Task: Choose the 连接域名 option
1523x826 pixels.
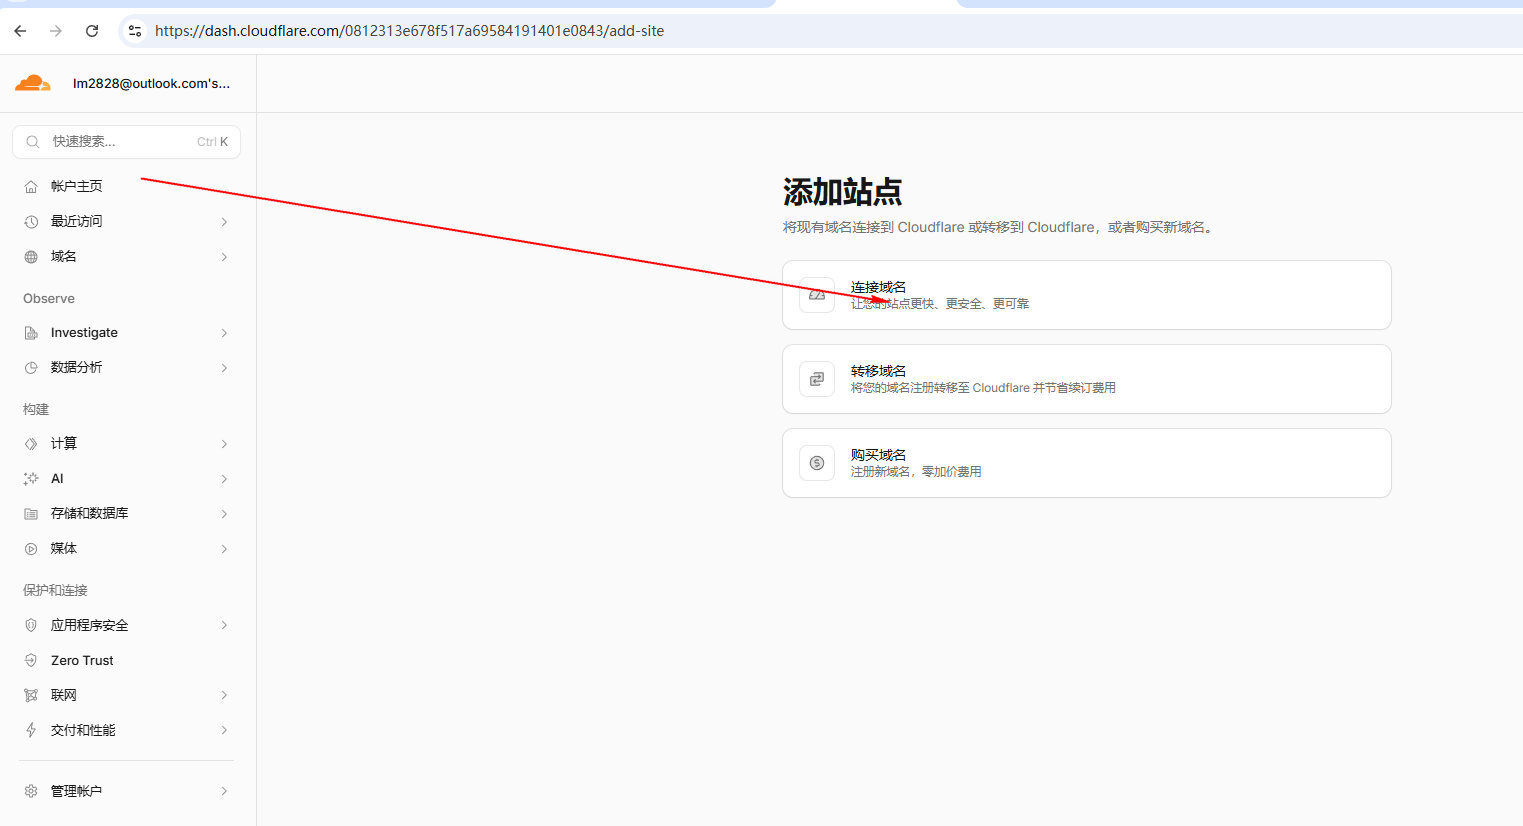Action: 1087,295
